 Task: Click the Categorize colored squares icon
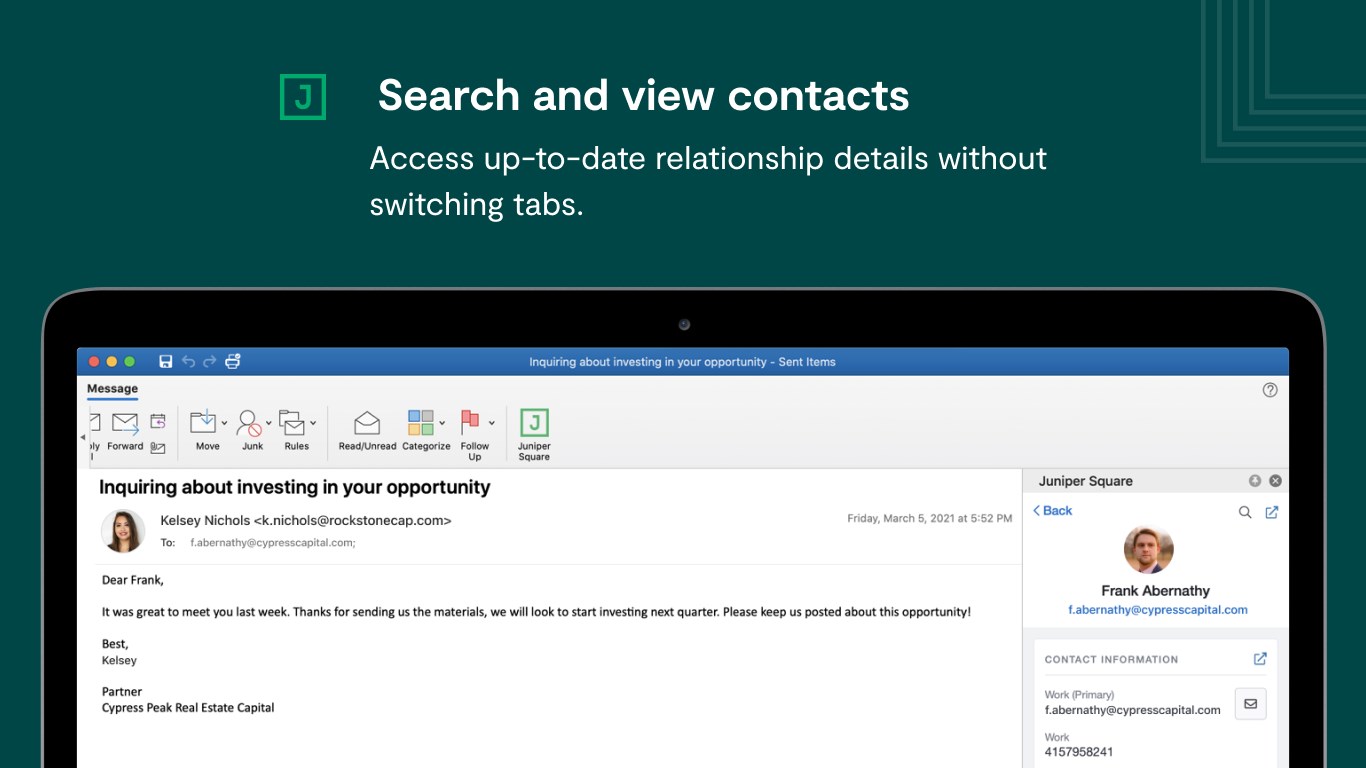[421, 422]
